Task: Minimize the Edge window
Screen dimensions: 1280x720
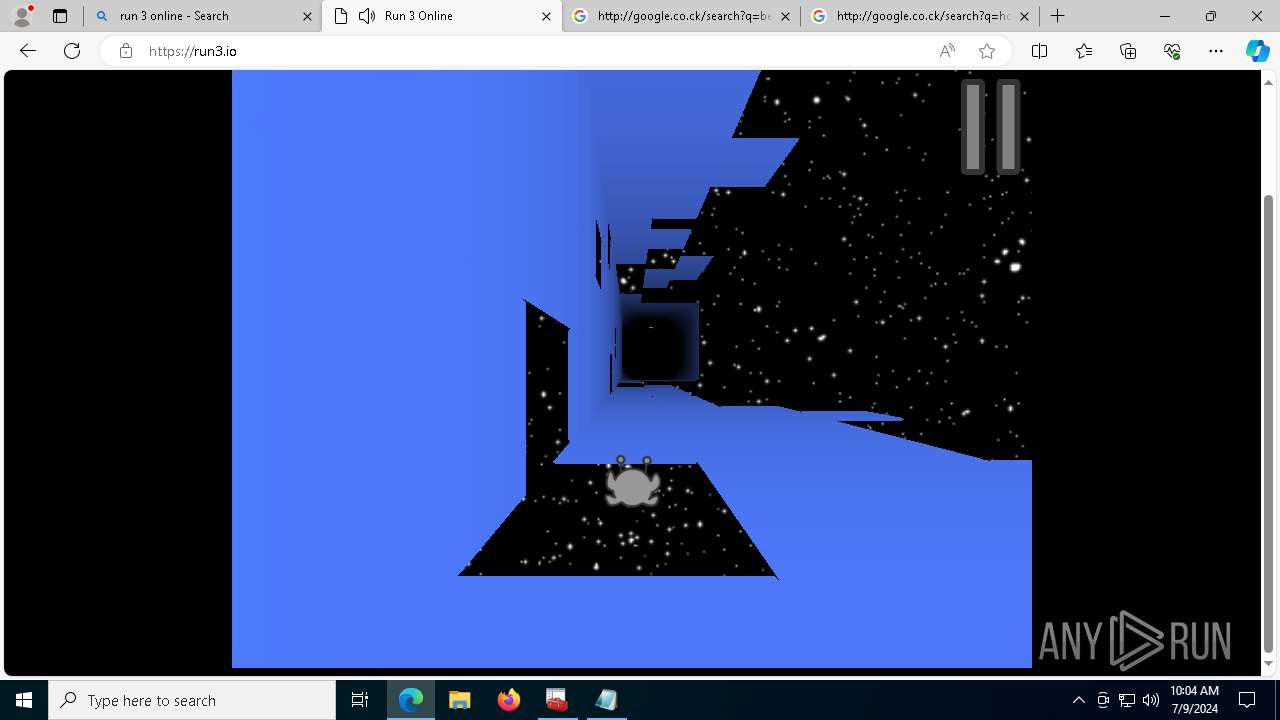Action: coord(1165,16)
